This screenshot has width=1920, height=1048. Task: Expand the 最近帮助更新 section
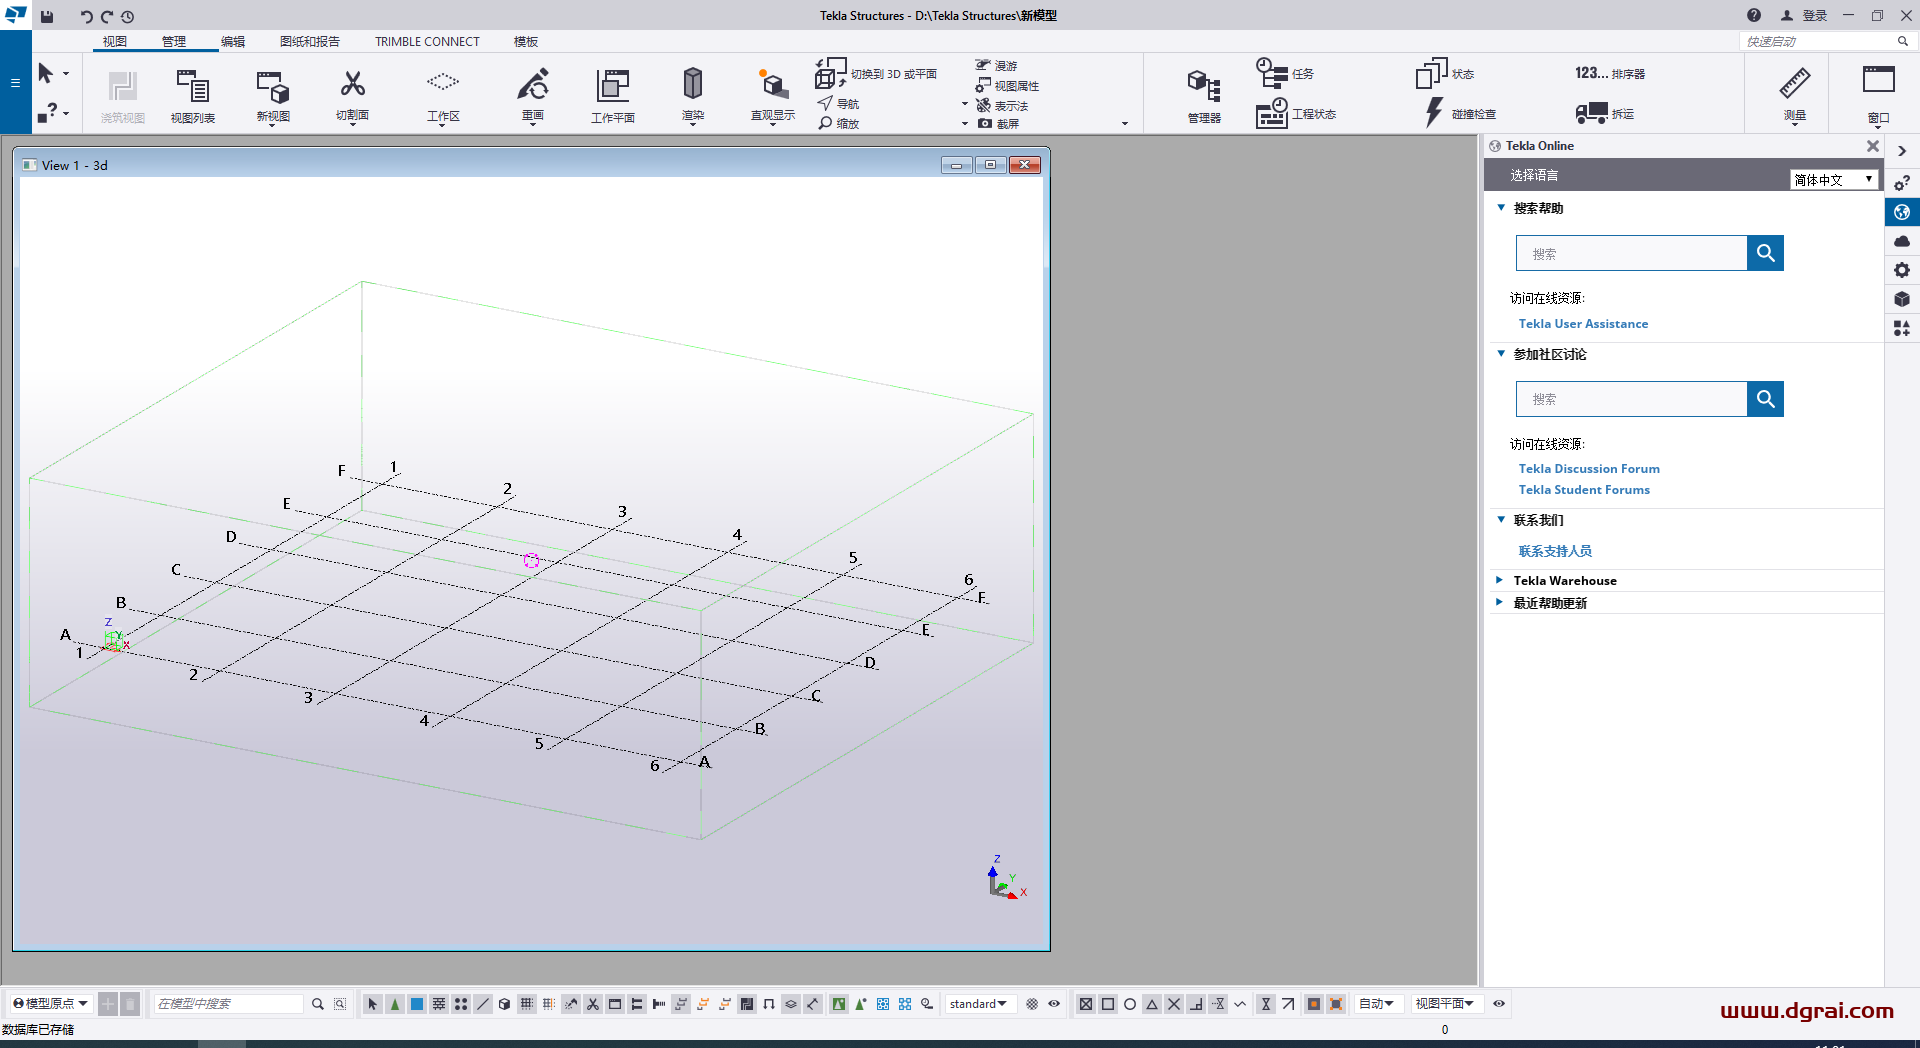pyautogui.click(x=1500, y=602)
